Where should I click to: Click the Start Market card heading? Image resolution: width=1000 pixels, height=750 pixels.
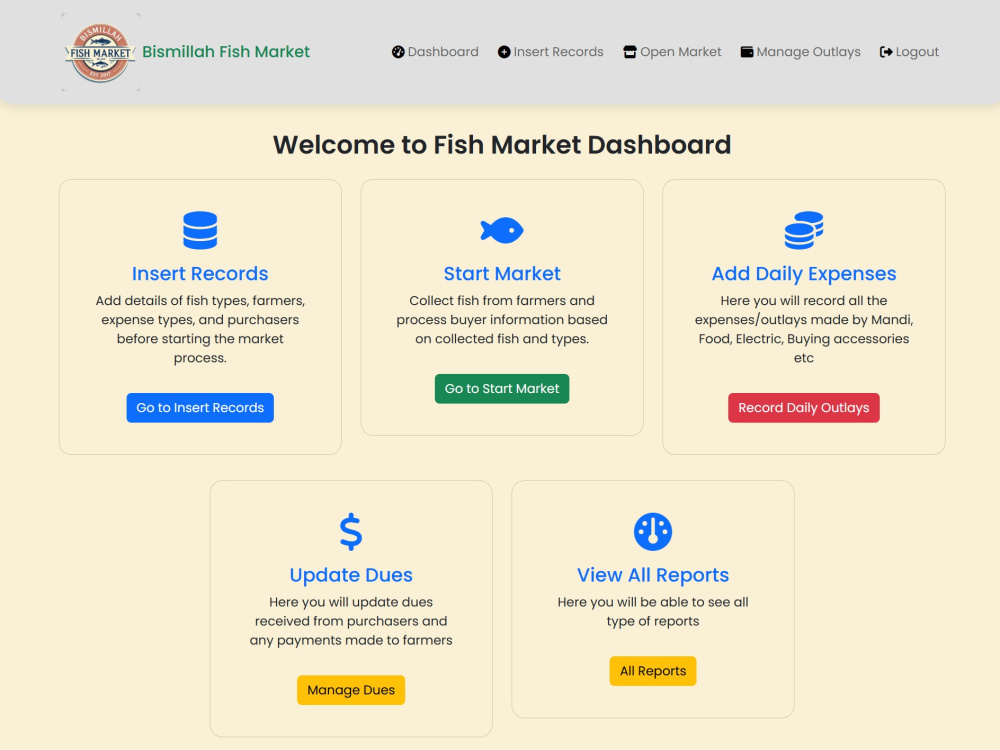coord(502,274)
